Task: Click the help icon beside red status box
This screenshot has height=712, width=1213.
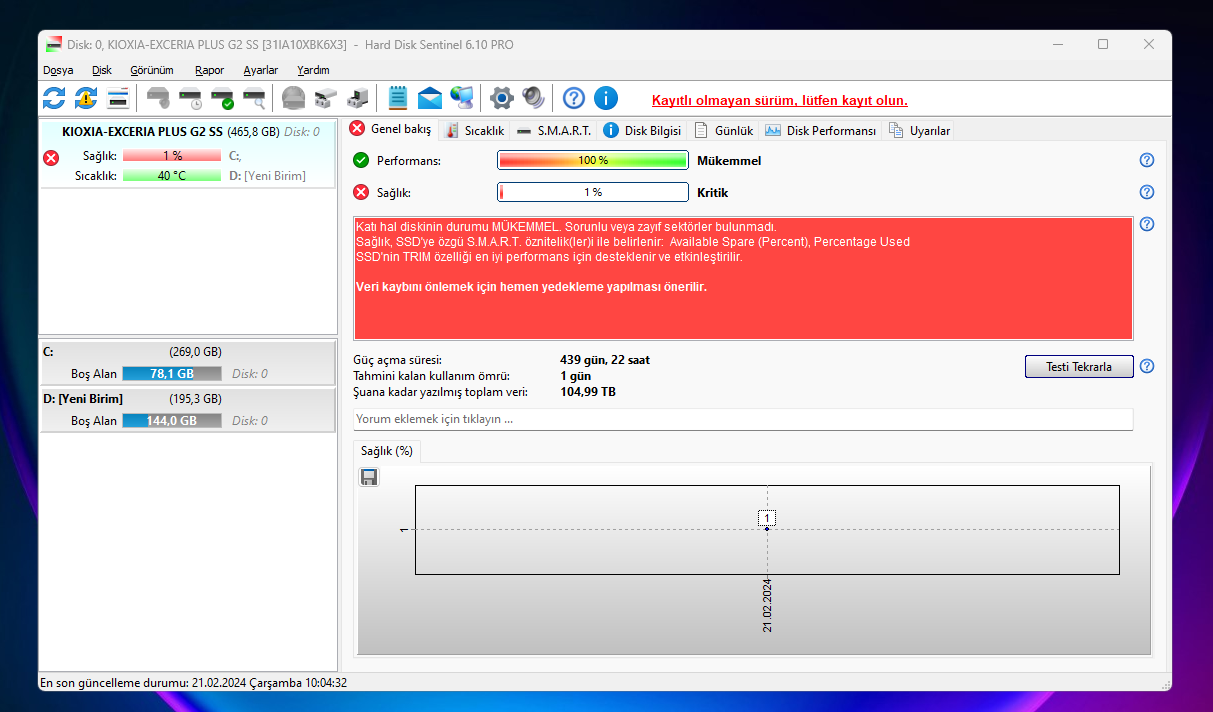Action: click(x=1147, y=224)
